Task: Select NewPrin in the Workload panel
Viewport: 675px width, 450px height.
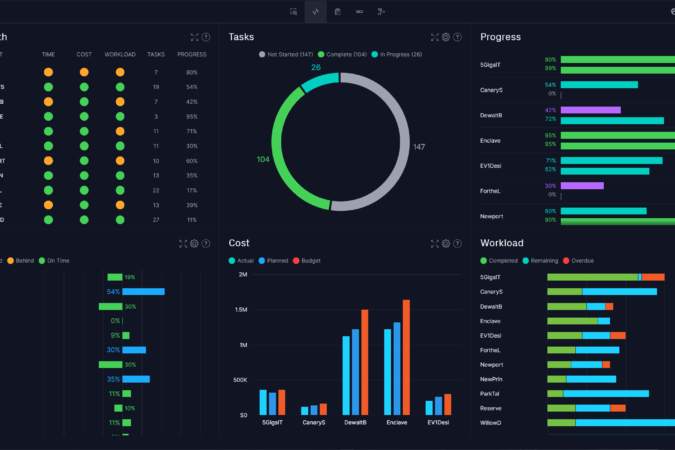Action: click(491, 379)
